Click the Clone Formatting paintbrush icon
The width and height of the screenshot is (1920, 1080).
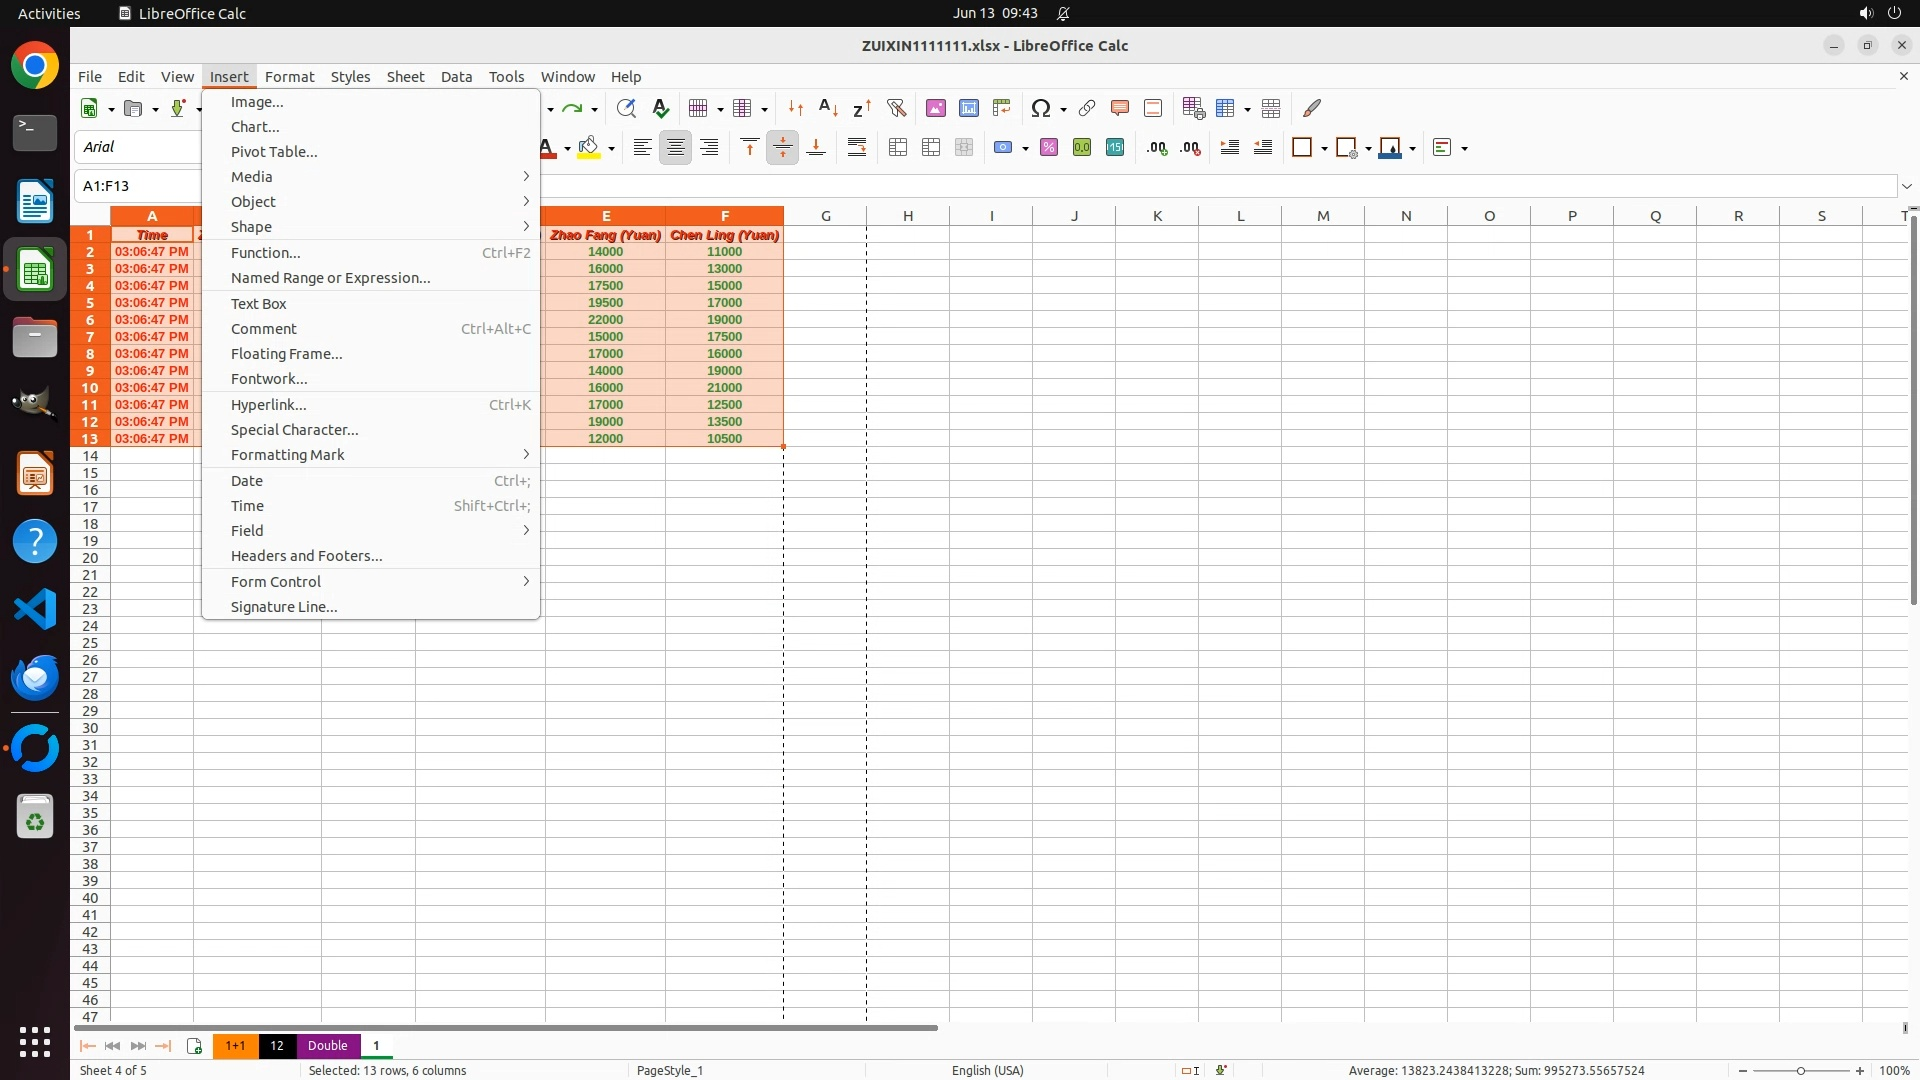pyautogui.click(x=1312, y=108)
